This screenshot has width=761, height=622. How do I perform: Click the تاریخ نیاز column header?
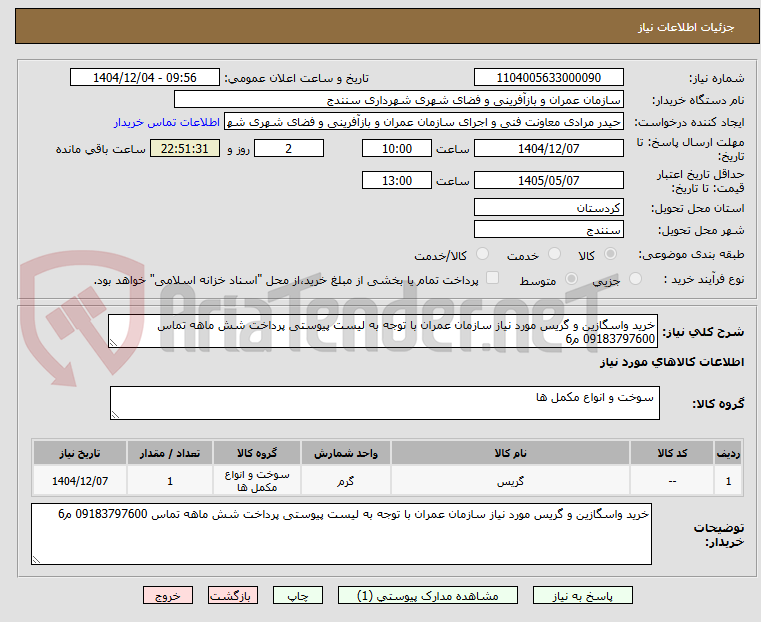(x=80, y=453)
